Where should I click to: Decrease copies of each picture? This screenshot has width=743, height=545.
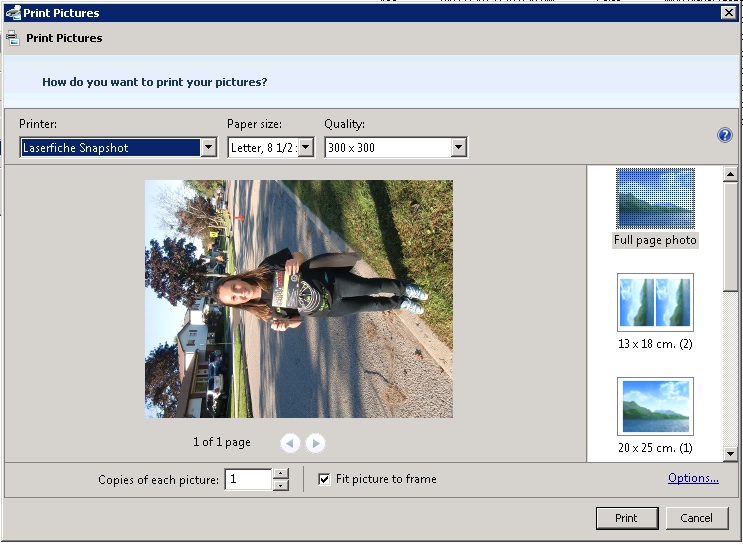click(281, 485)
